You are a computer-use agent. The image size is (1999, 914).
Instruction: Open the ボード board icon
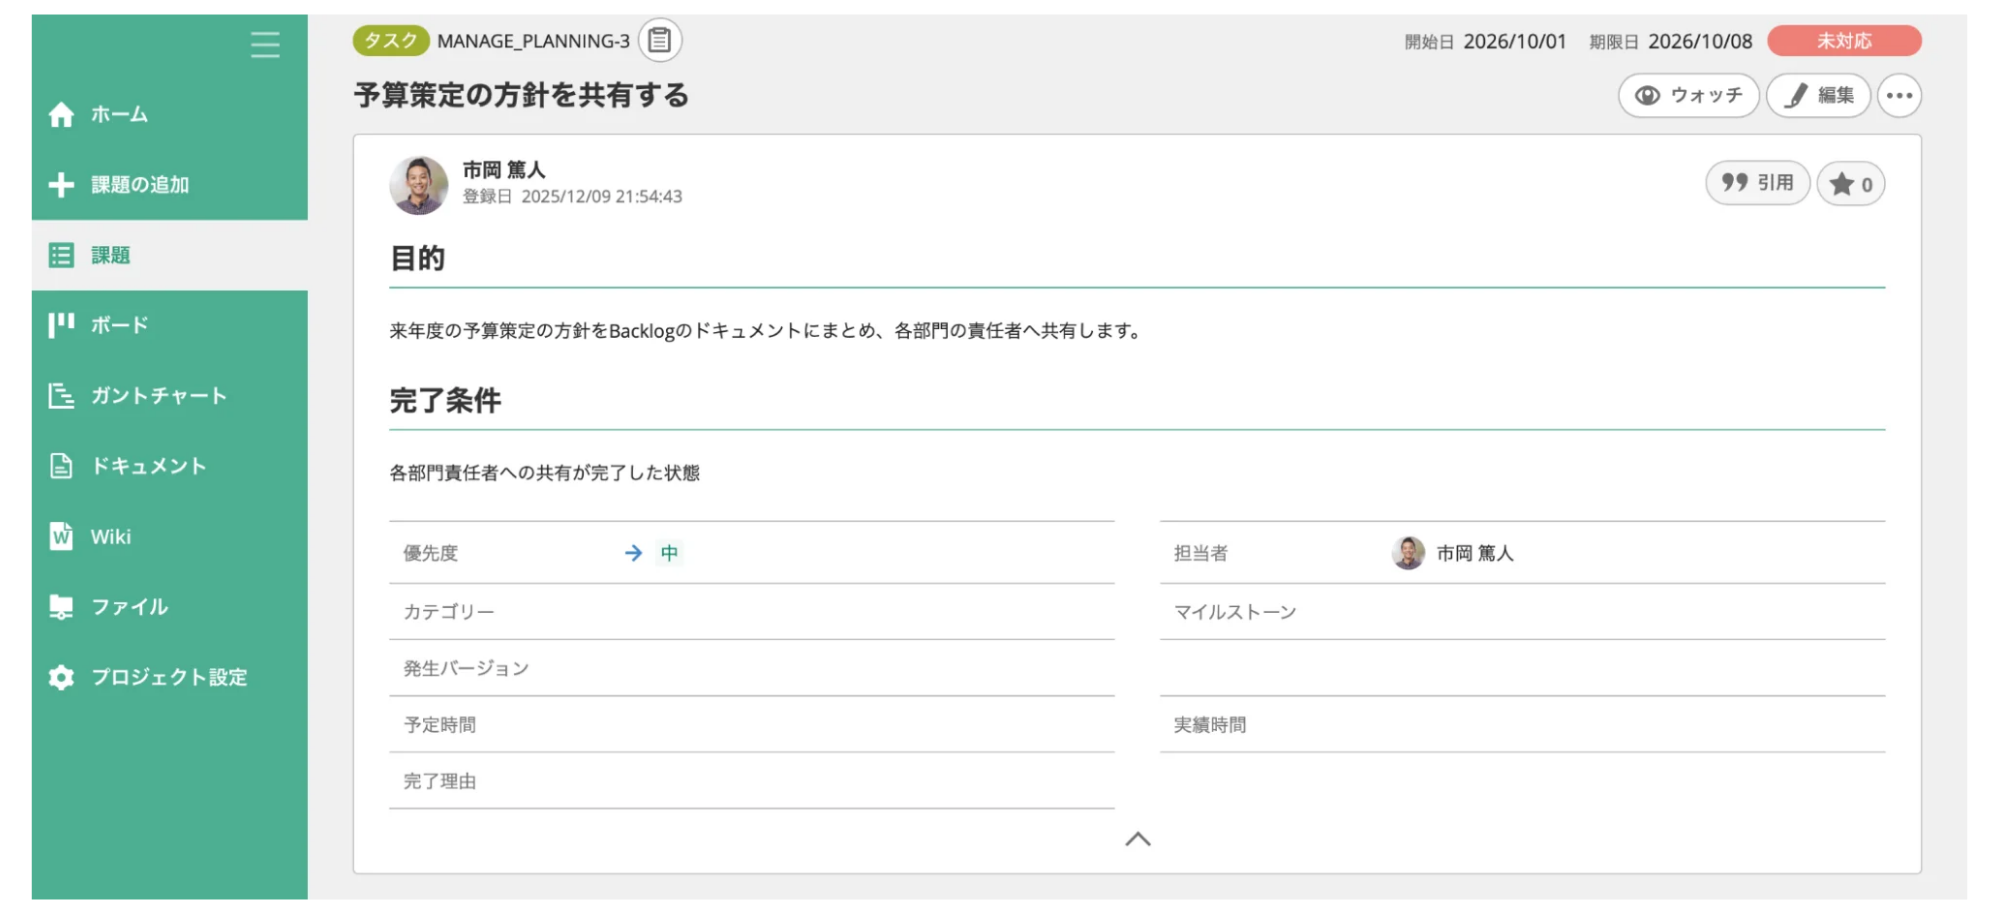[x=61, y=325]
